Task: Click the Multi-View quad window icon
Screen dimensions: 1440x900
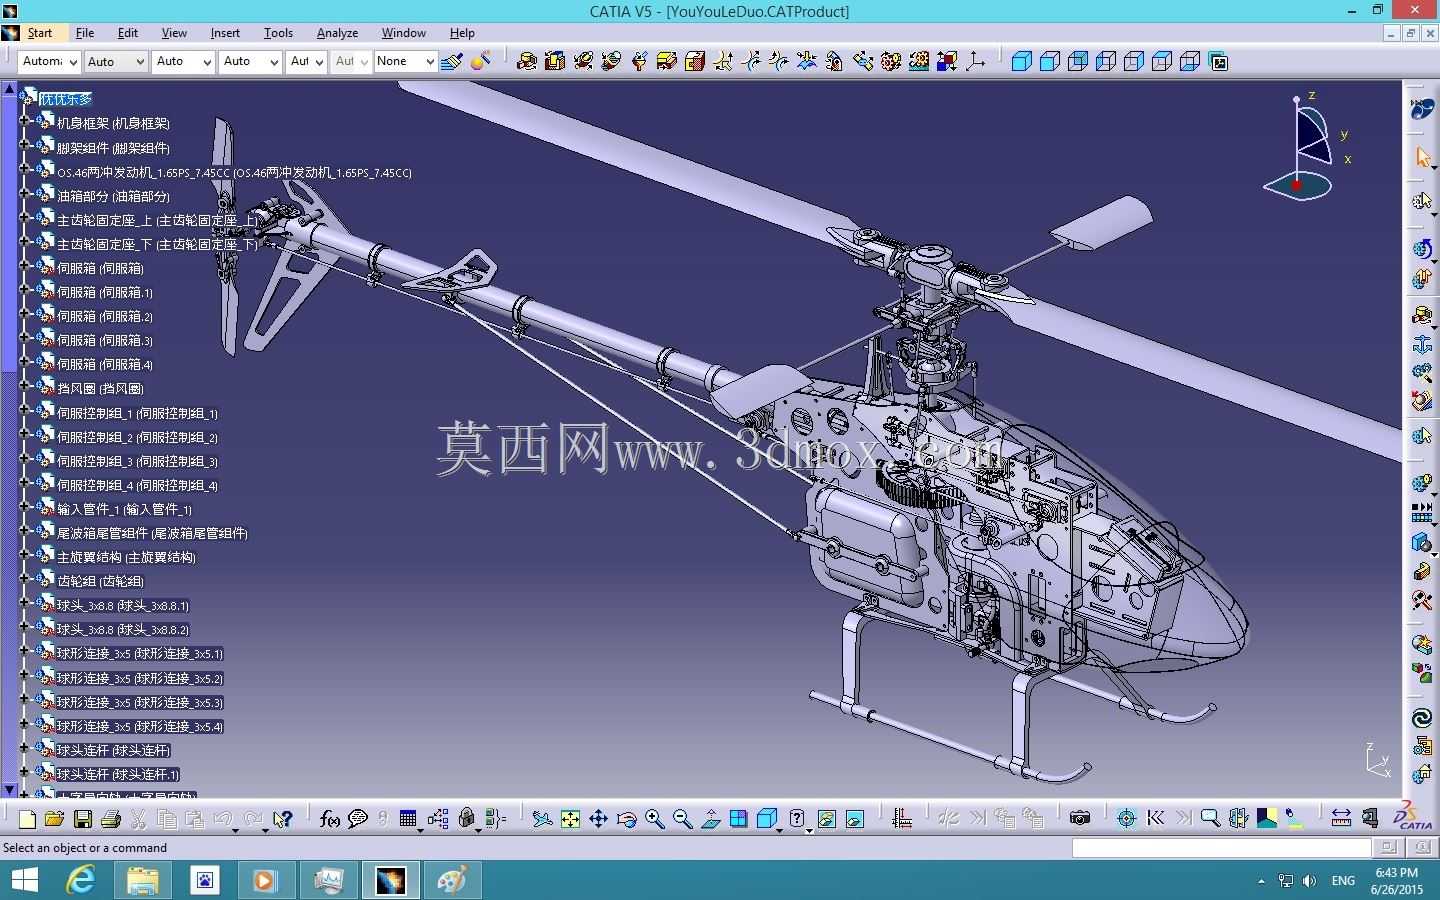Action: [x=739, y=819]
